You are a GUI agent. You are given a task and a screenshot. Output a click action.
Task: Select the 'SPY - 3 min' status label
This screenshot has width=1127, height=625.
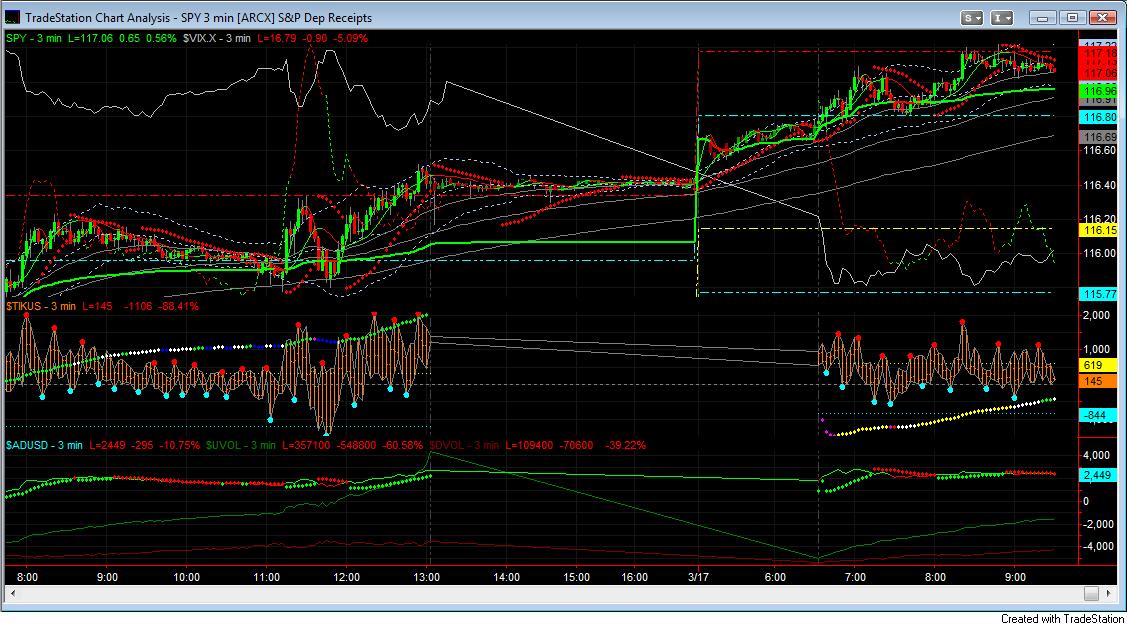(x=34, y=38)
